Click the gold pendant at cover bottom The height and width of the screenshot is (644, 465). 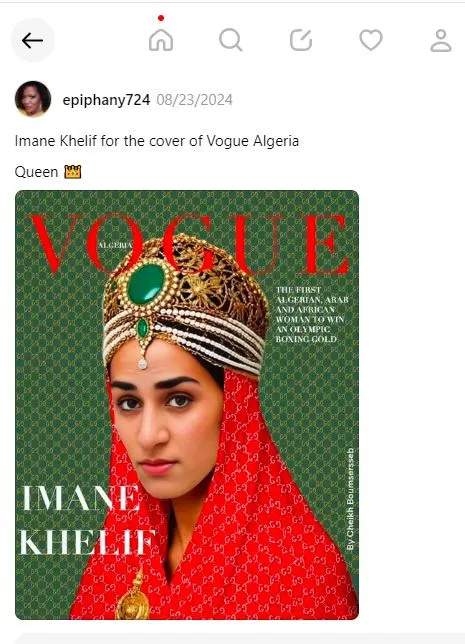[133, 594]
